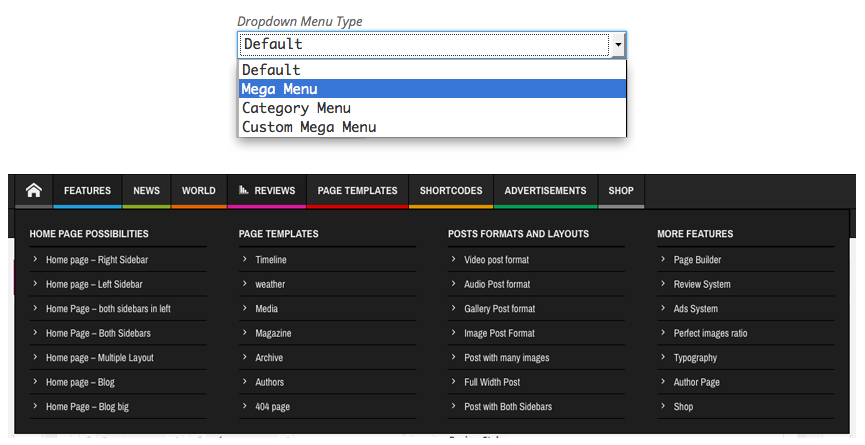Open the Shortcodes menu item
This screenshot has width=865, height=445.
(451, 191)
